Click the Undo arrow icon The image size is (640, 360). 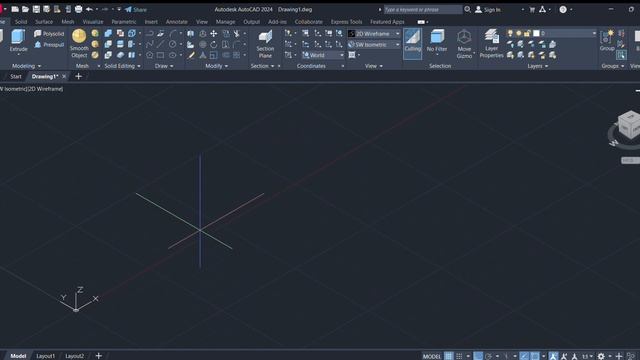coord(89,9)
